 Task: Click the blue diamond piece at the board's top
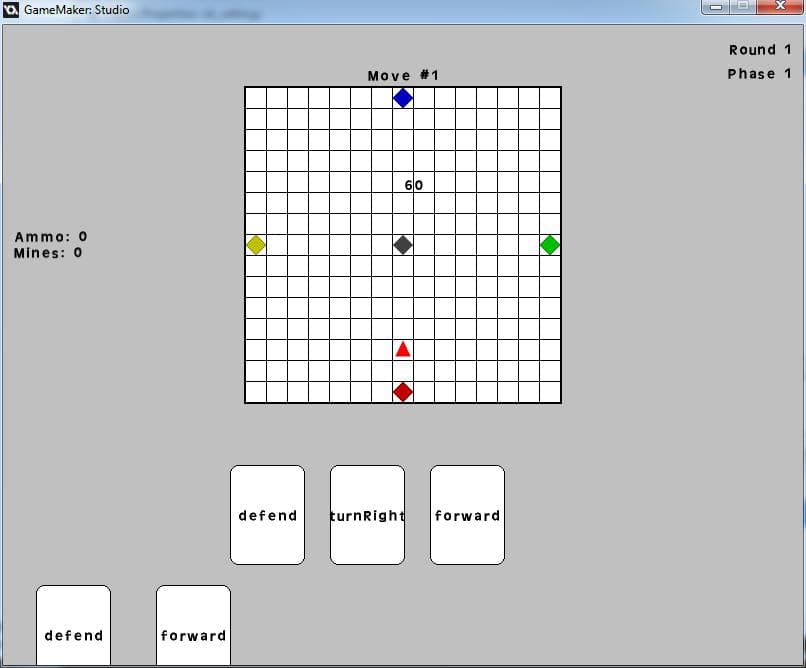pos(402,98)
